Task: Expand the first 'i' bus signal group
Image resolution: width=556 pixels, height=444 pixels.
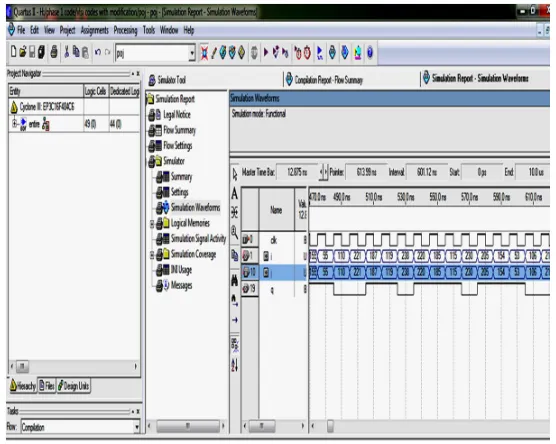Action: coord(266,256)
